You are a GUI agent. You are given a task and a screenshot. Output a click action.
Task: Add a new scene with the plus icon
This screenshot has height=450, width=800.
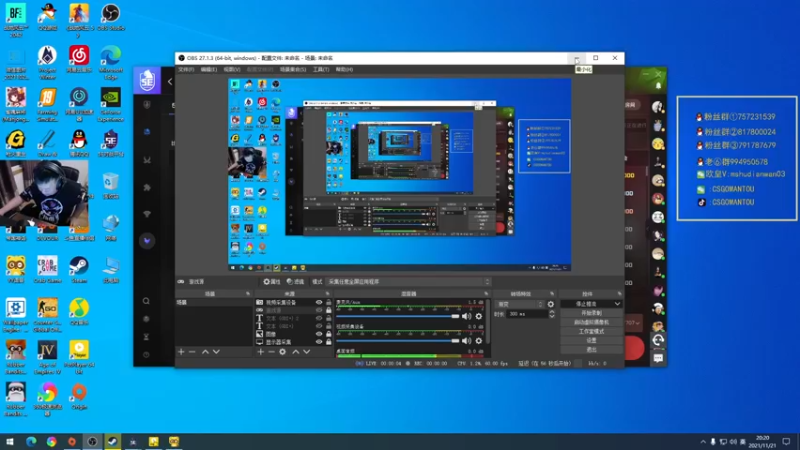181,352
